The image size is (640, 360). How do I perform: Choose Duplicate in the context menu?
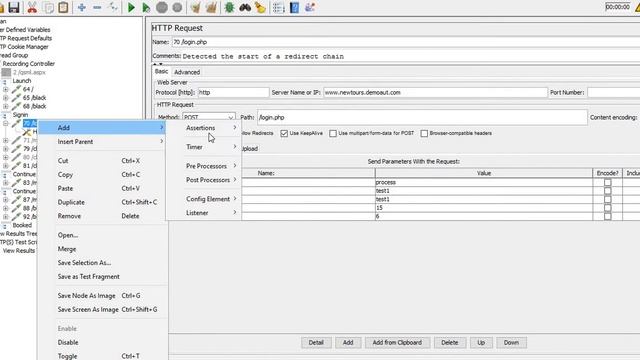(x=102, y=202)
